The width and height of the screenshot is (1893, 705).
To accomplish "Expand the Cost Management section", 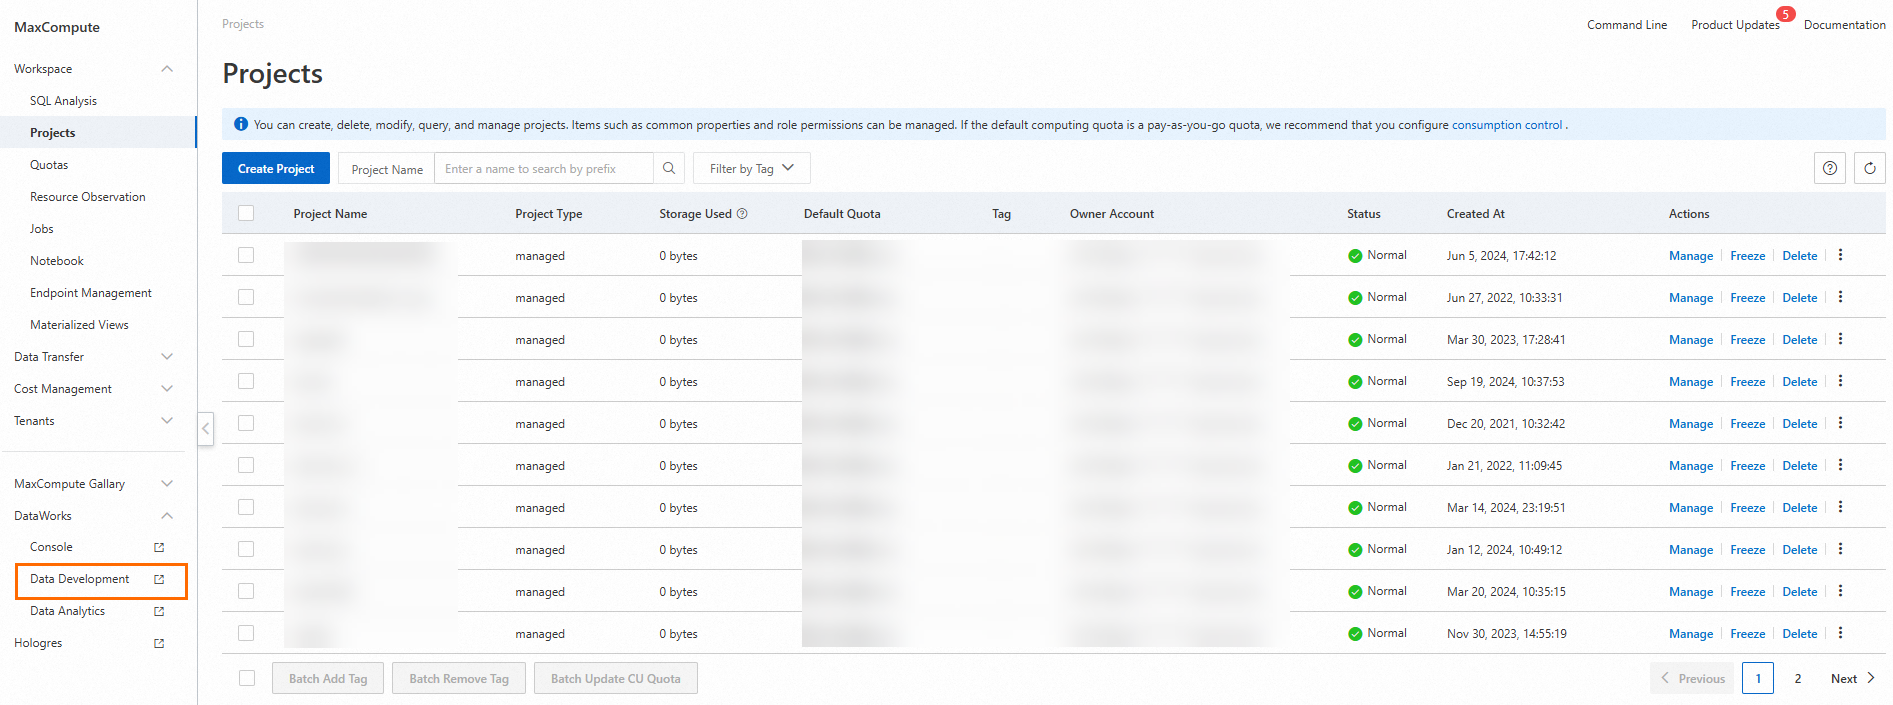I will point(167,389).
